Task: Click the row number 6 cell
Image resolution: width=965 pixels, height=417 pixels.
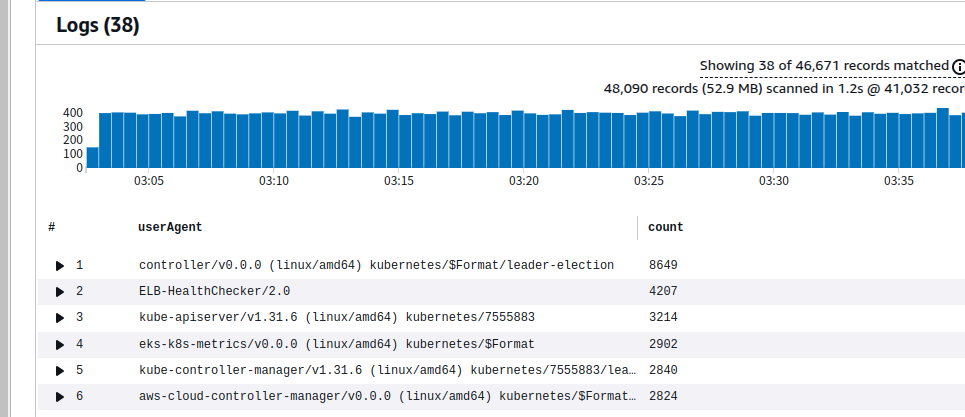Action: (x=79, y=396)
